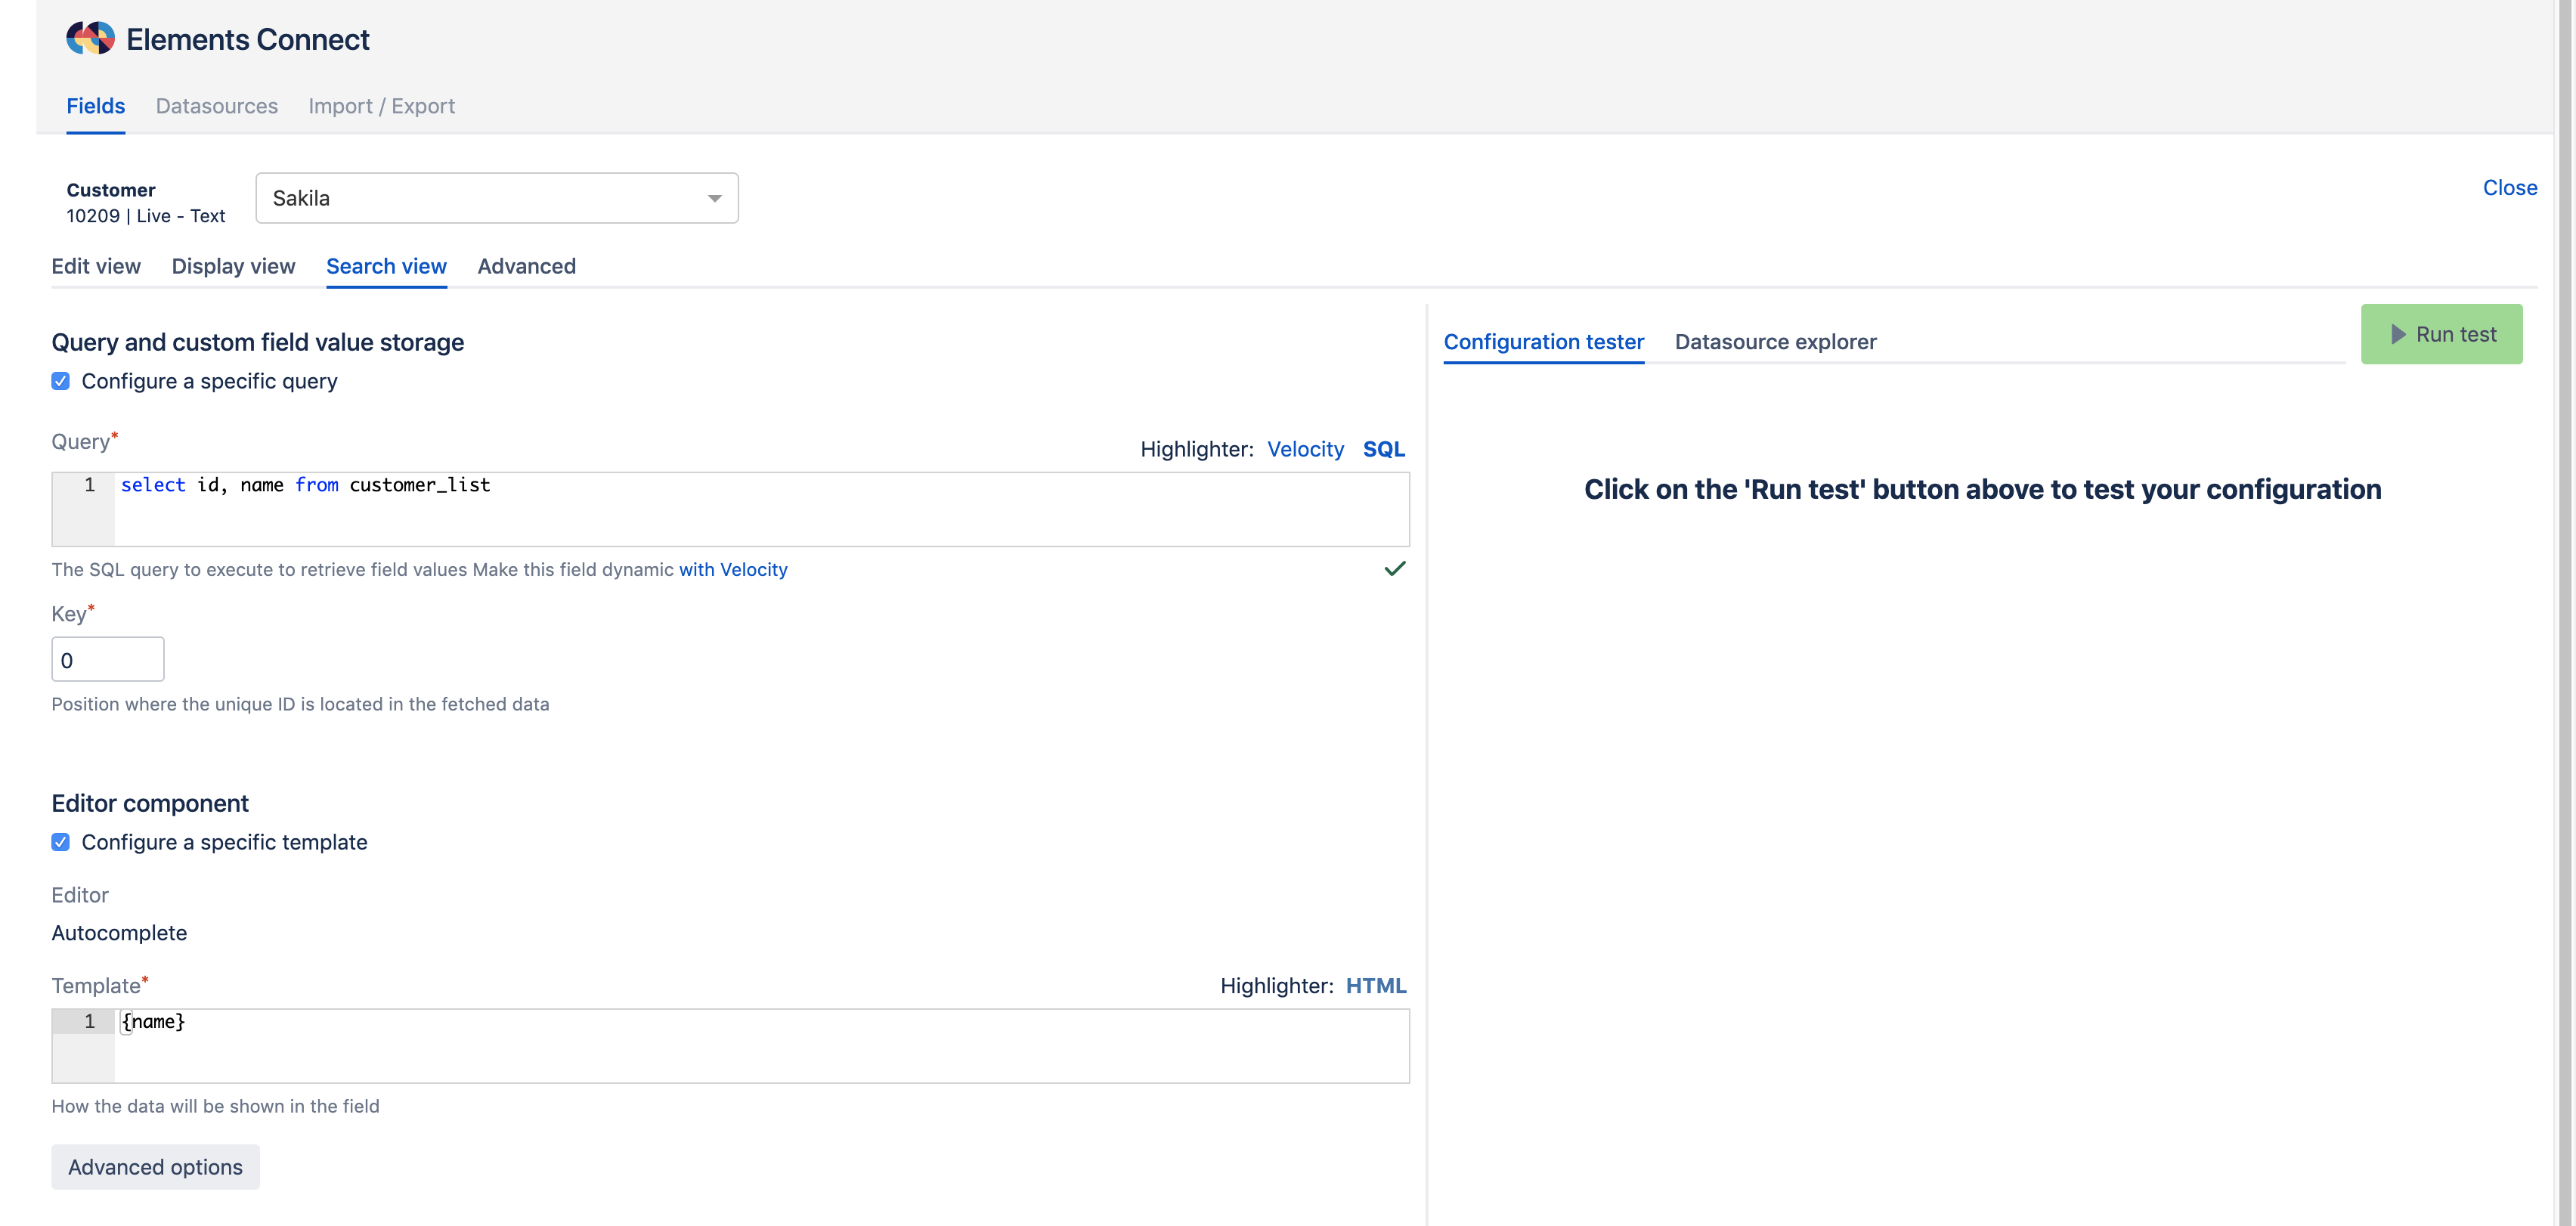This screenshot has width=2576, height=1226.
Task: Switch to Display view tab
Action: click(233, 266)
